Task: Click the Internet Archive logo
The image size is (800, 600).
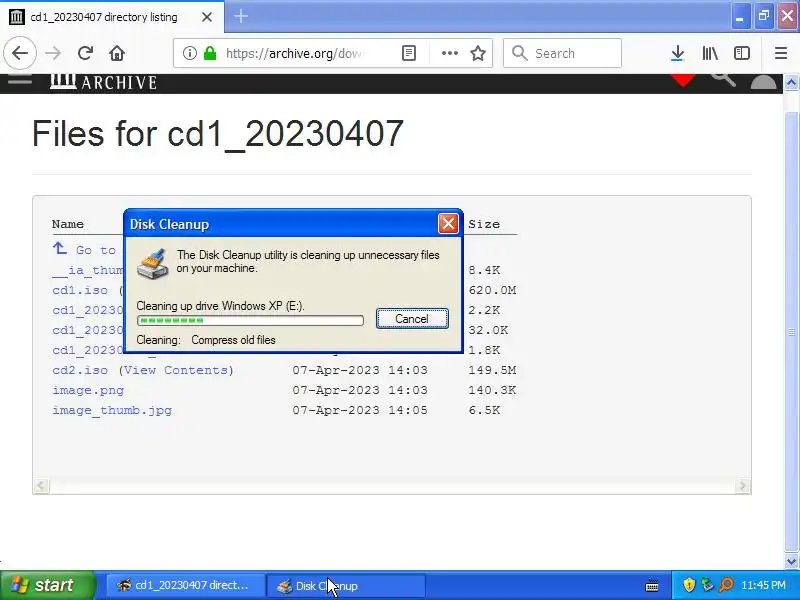Action: 104,82
